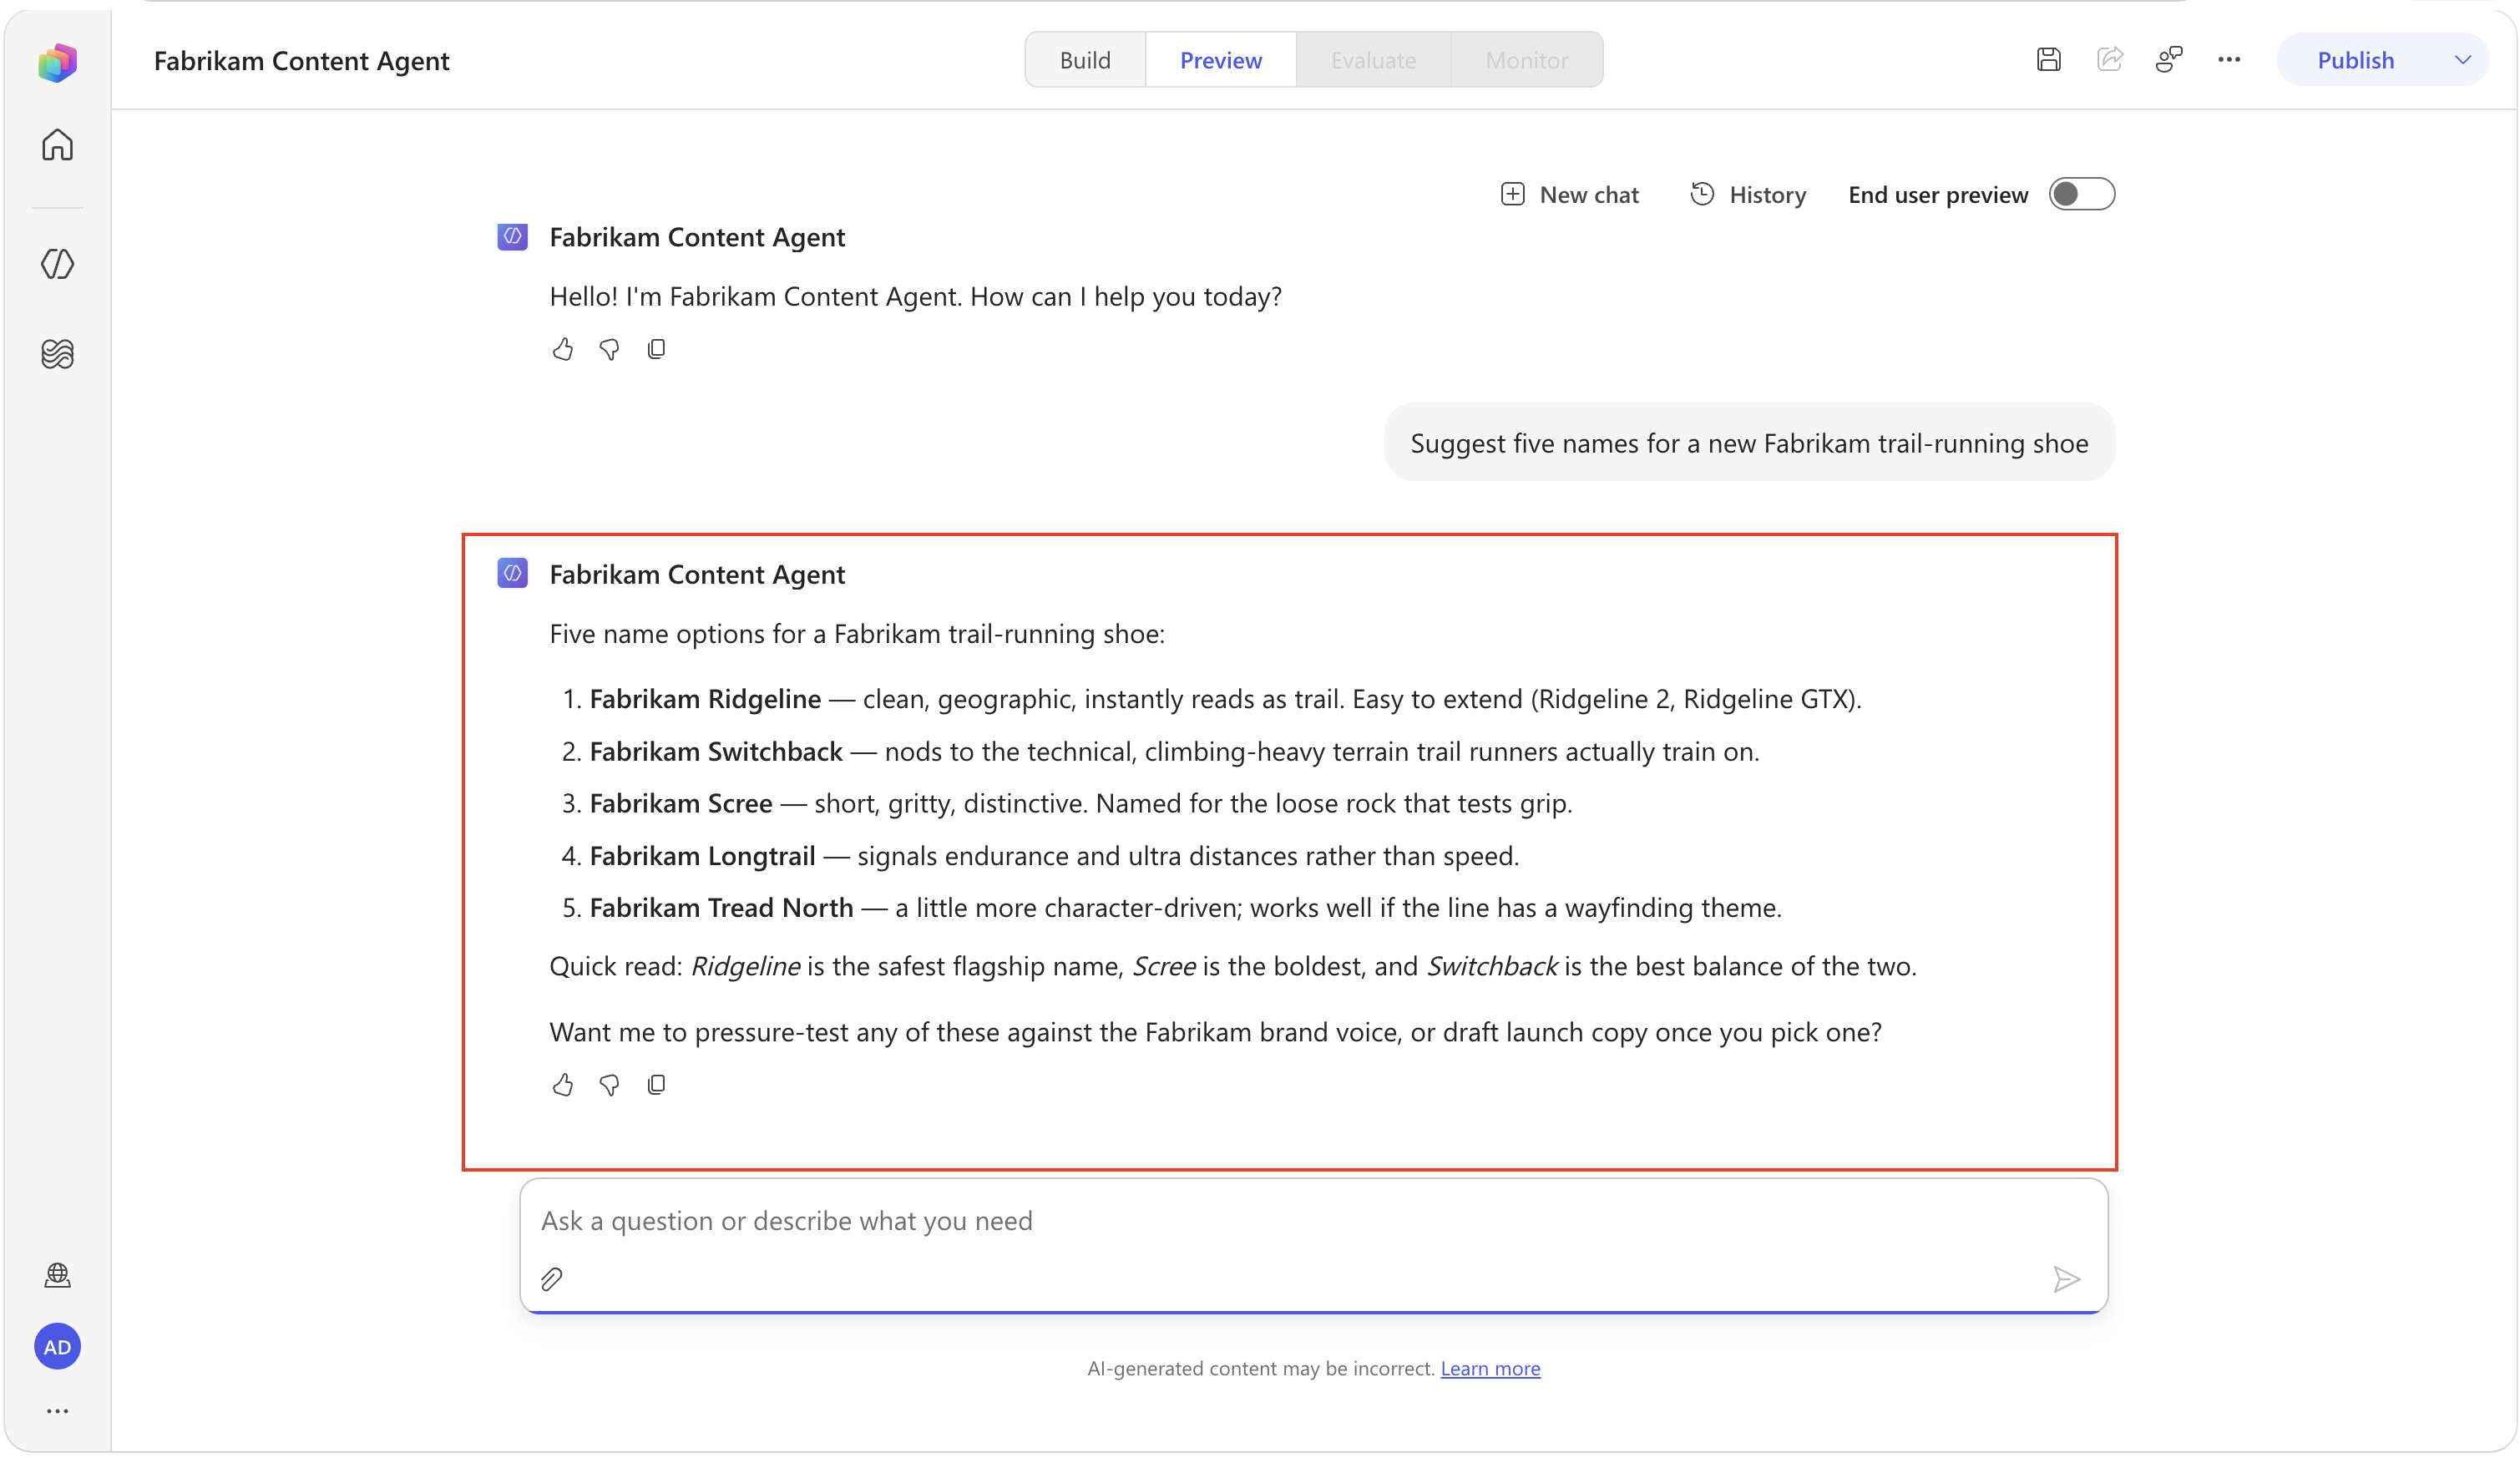Open the feedback chat icon in the header
Viewport: 2520px width, 1458px height.
[2169, 60]
